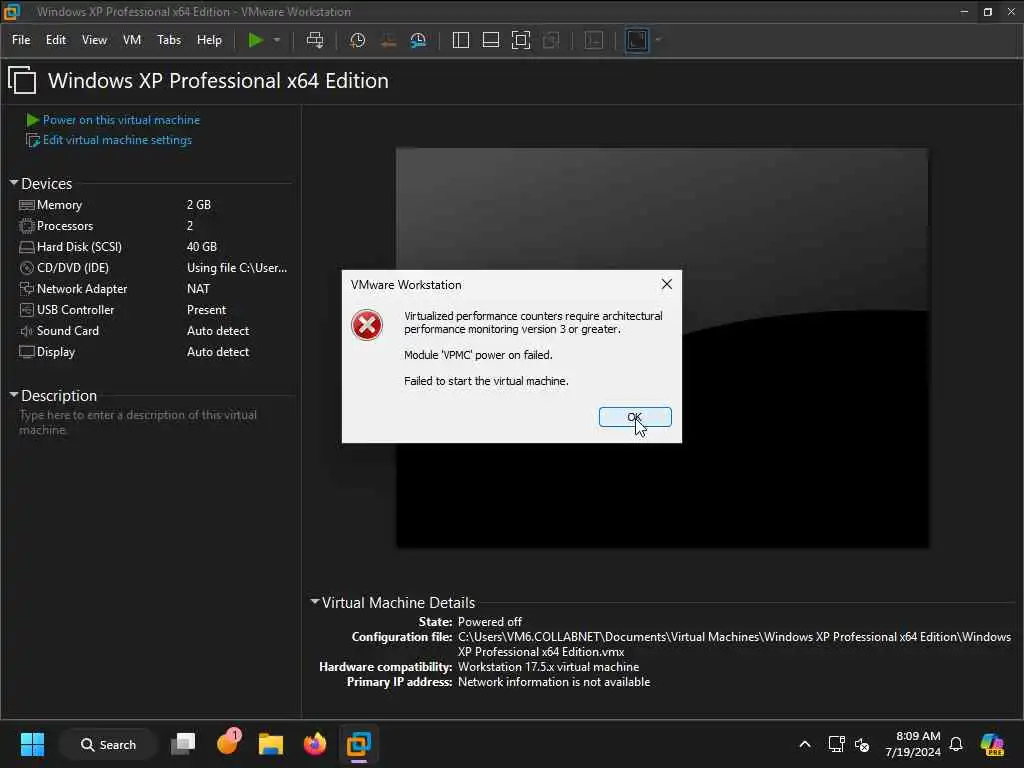Viewport: 1024px width, 768px height.
Task: Open the snapshot manager icon
Action: coord(418,40)
